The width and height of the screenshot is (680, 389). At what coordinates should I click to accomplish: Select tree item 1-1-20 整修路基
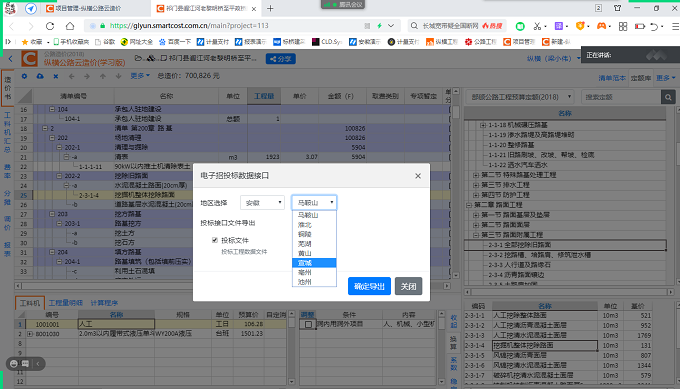[x=511, y=145]
